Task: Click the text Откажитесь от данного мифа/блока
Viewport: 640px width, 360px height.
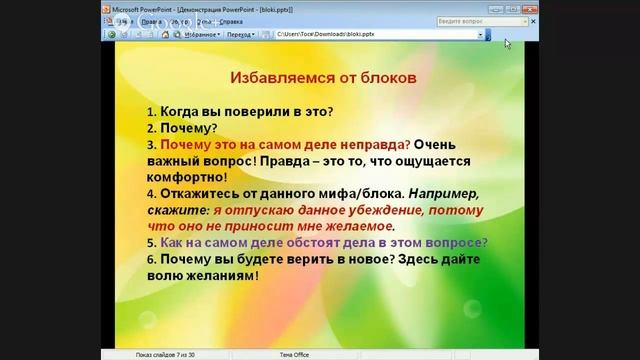Action: point(282,193)
